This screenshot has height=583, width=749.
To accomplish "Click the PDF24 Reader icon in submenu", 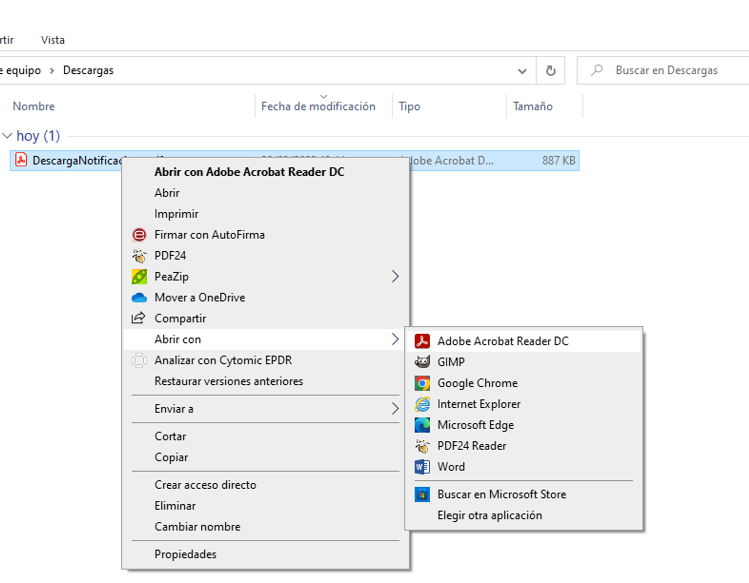I will [x=422, y=446].
